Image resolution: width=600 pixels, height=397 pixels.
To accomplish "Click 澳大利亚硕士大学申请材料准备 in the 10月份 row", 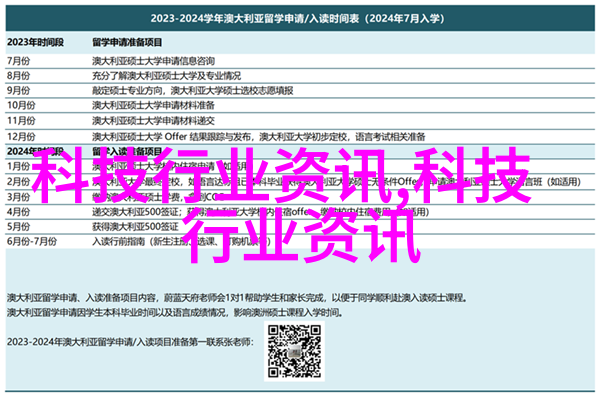I will click(153, 105).
